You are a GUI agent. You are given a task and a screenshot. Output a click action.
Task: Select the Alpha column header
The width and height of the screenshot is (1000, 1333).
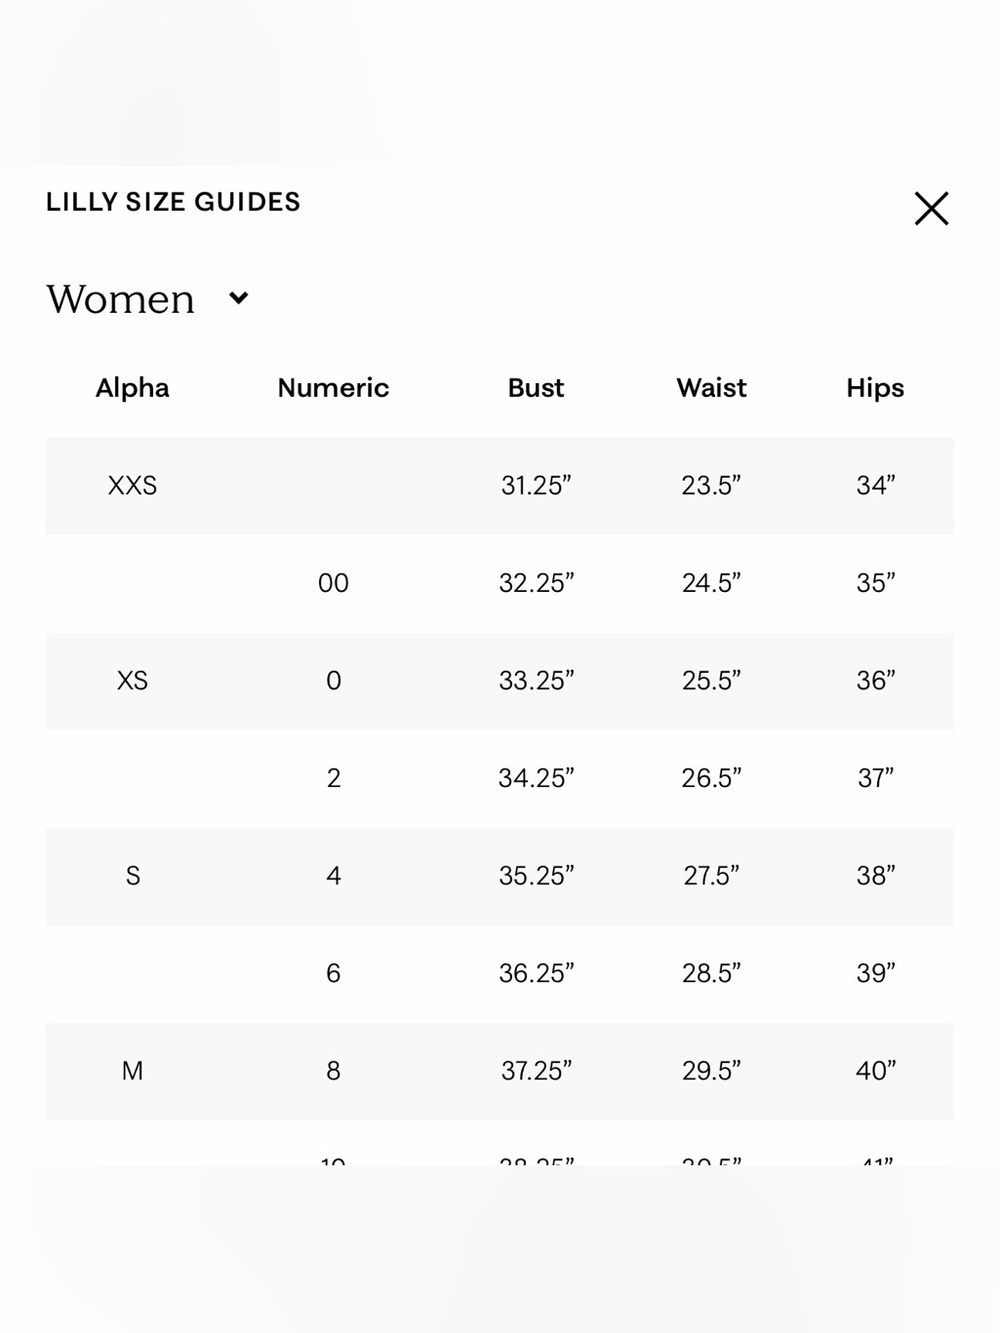click(x=132, y=388)
